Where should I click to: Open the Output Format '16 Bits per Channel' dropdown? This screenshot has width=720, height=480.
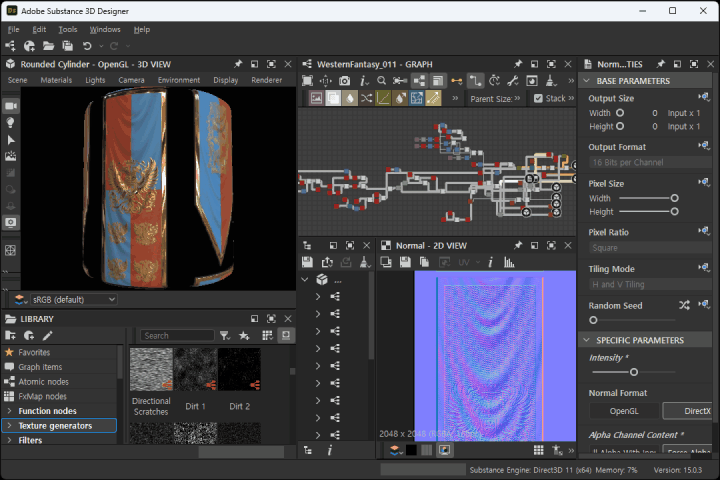tap(650, 162)
